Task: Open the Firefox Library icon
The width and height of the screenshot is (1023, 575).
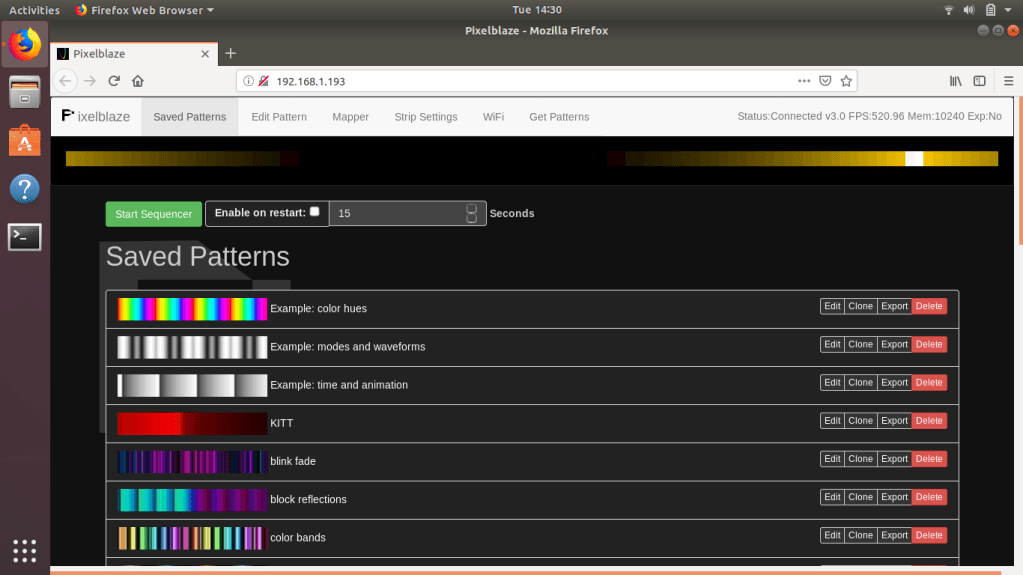Action: tap(956, 81)
